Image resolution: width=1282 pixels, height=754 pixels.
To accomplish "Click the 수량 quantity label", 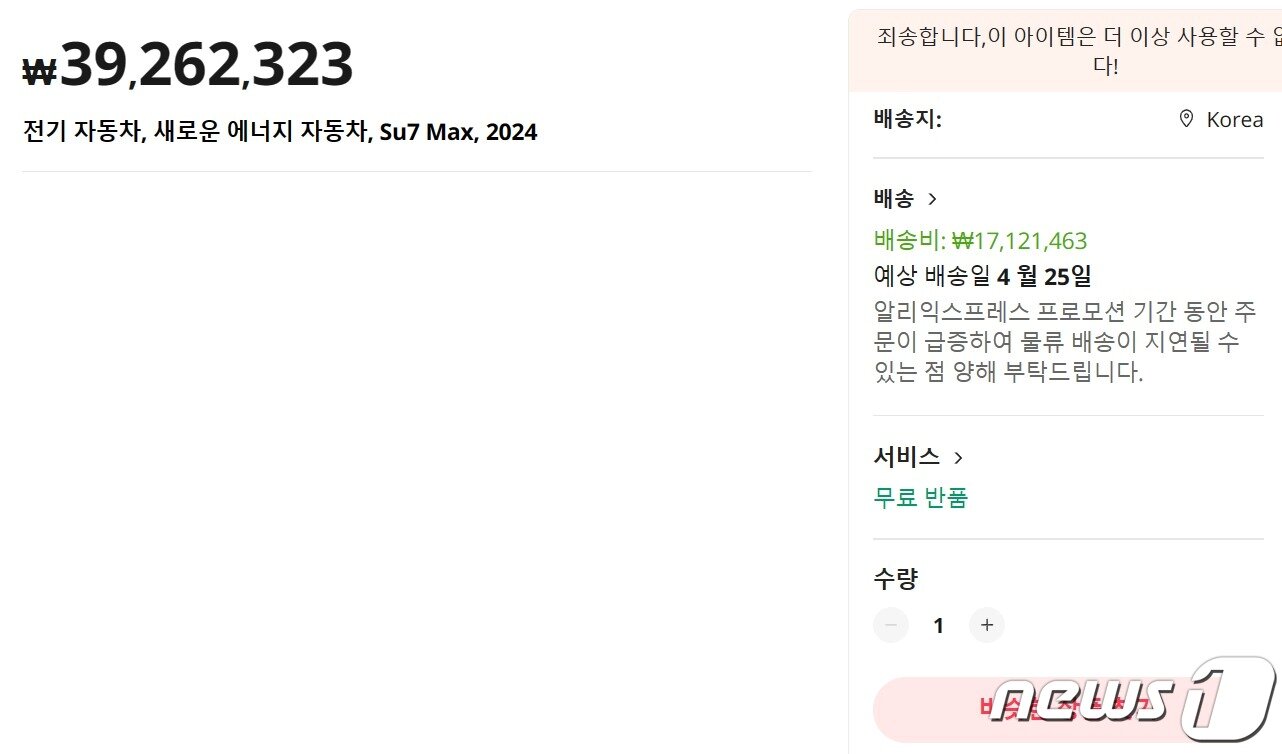I will (x=895, y=578).
